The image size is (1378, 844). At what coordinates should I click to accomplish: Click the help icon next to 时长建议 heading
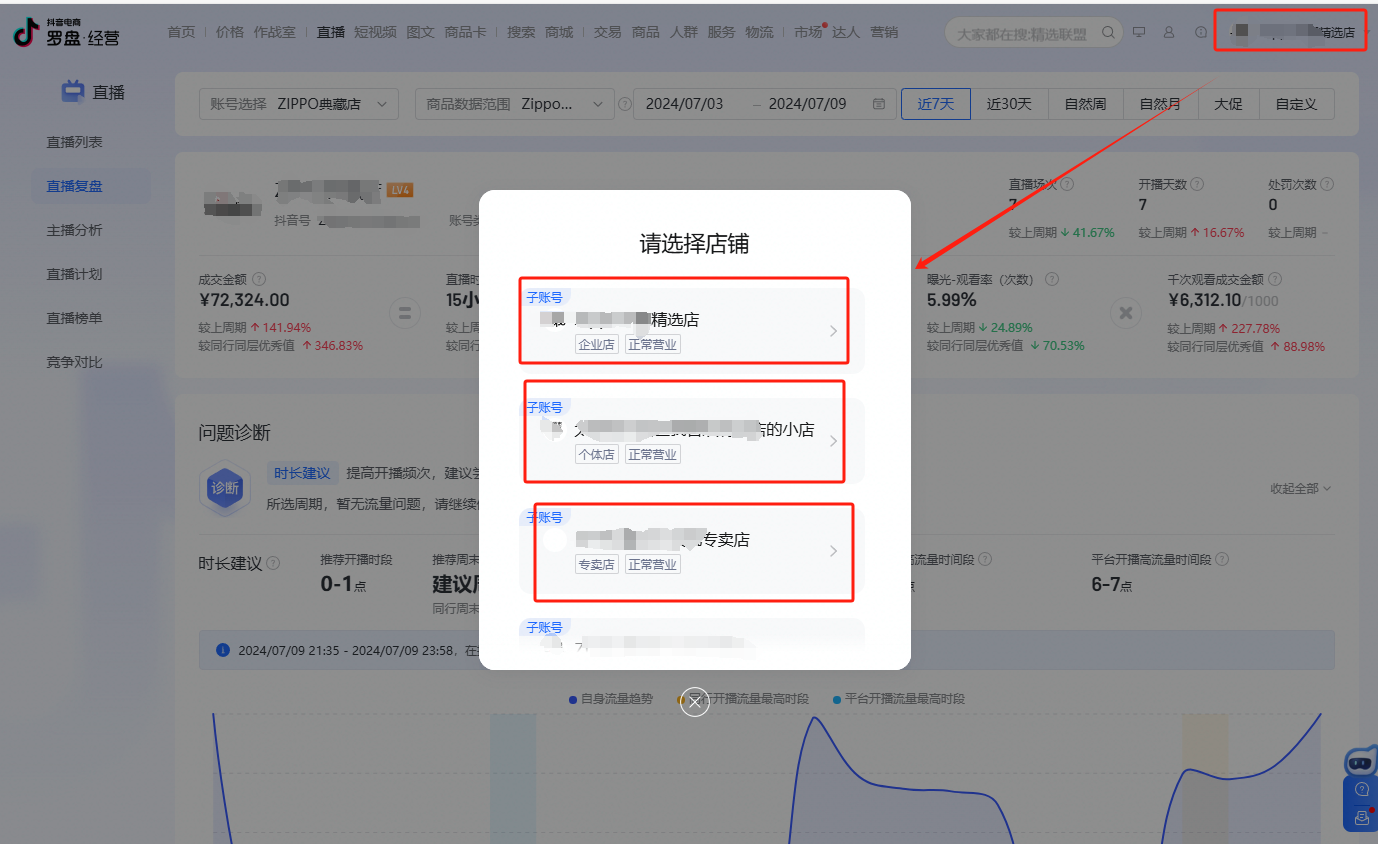click(x=273, y=564)
